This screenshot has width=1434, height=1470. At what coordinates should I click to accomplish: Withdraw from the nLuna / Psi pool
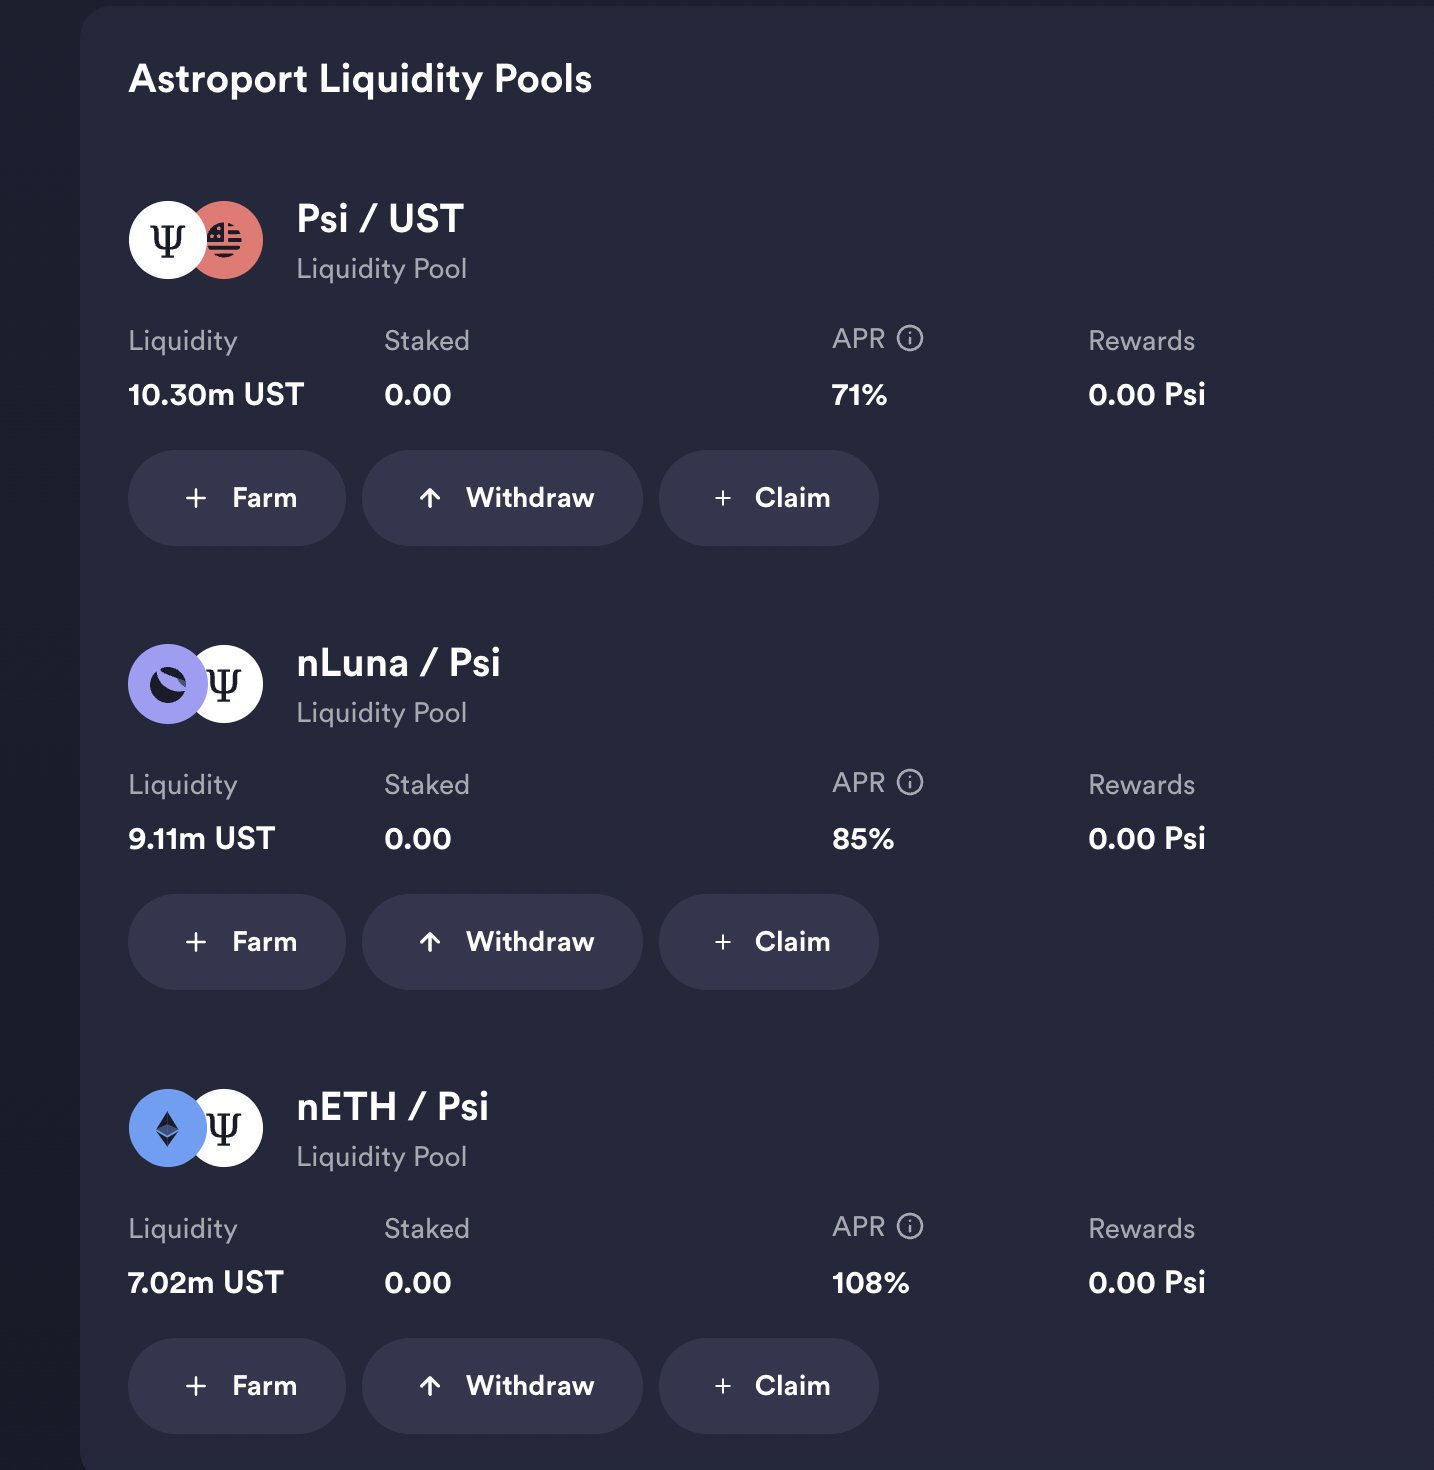(502, 942)
